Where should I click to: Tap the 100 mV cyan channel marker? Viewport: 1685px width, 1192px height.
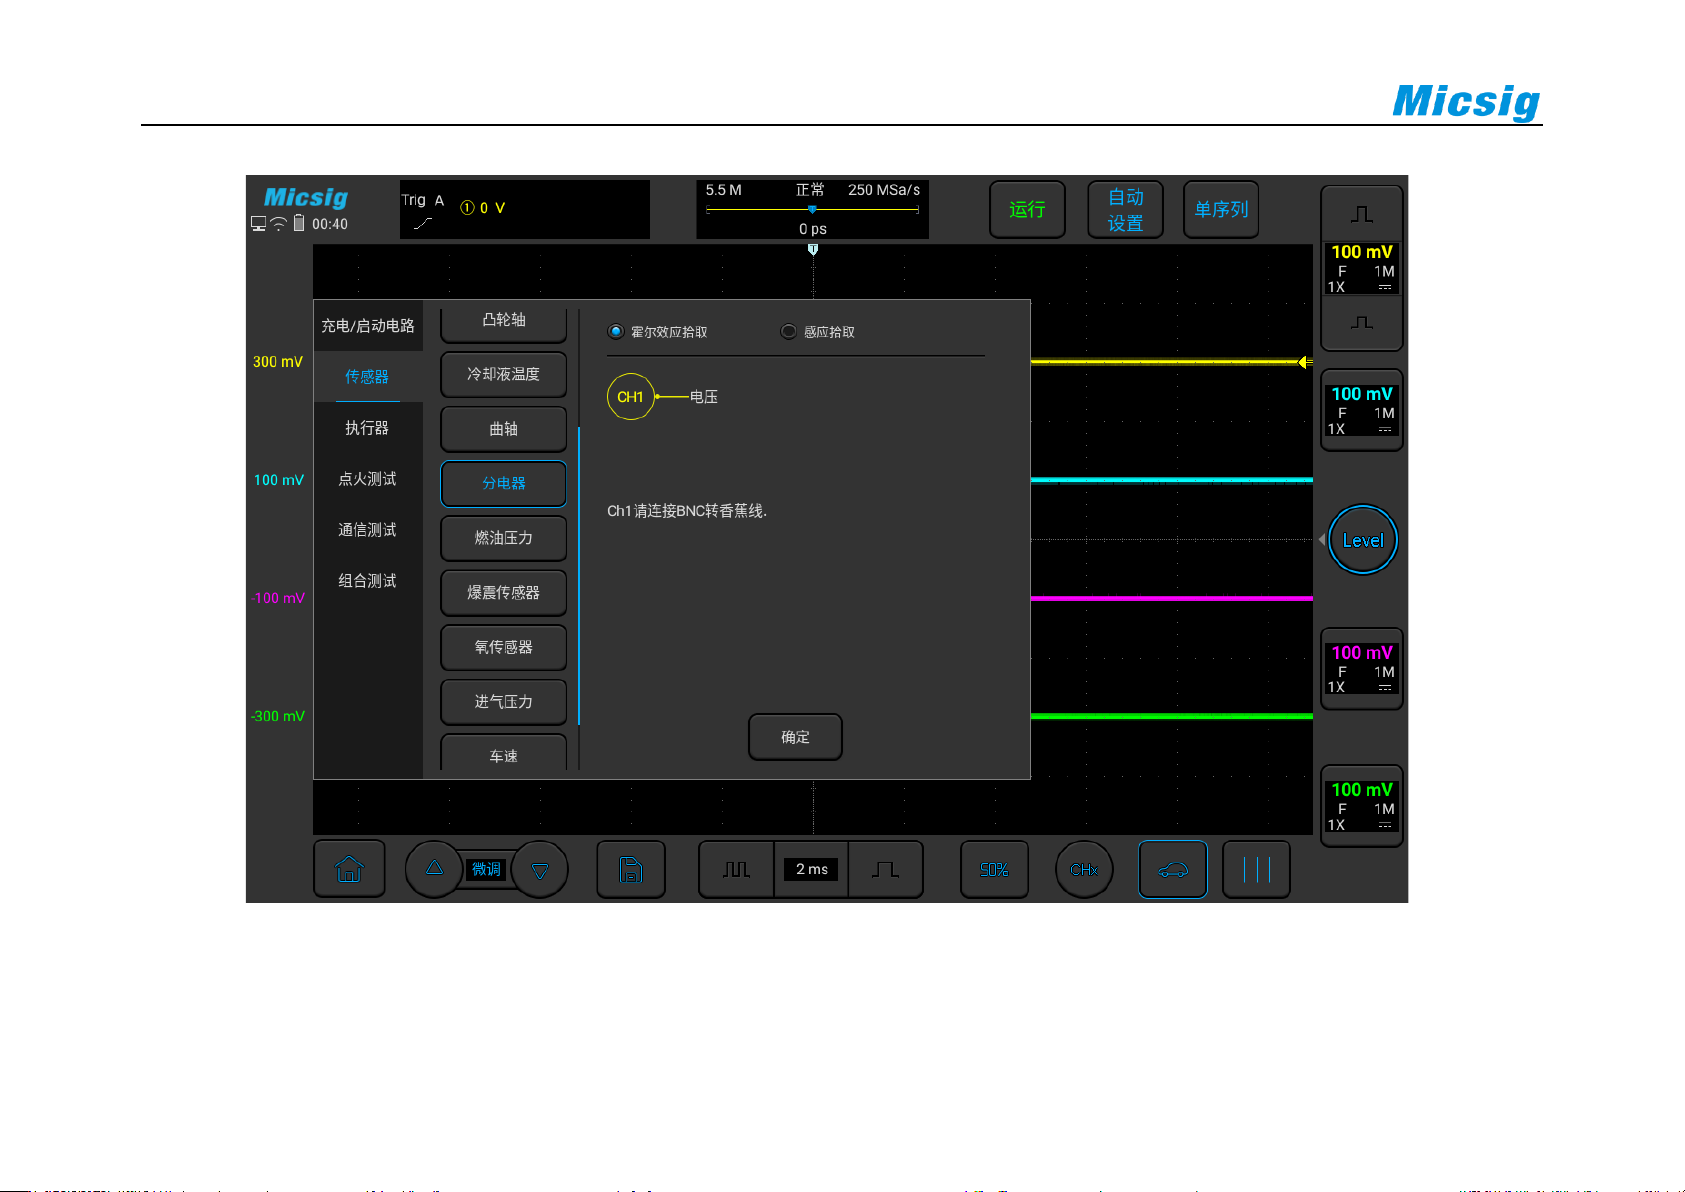[278, 480]
